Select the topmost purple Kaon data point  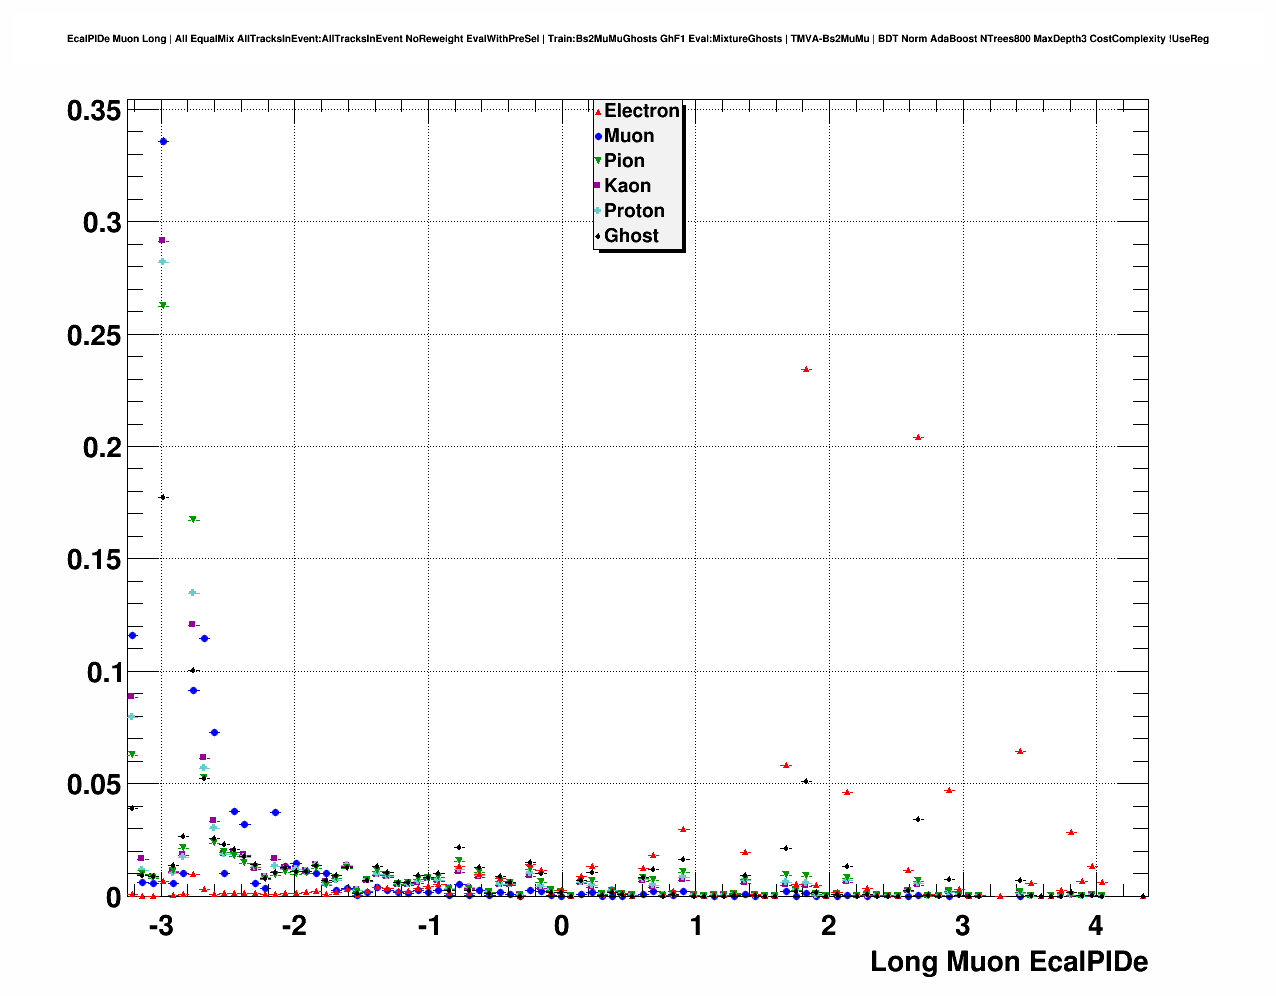162,240
